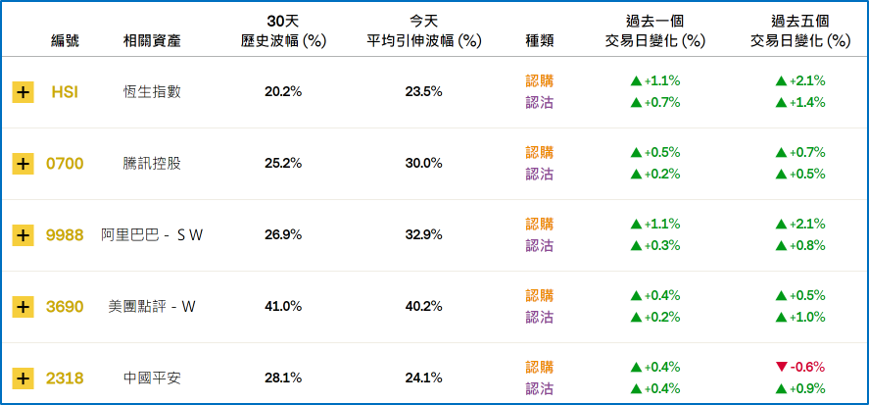Open the 2318 stock code link
Viewport: 869px width, 405px height.
coord(65,379)
